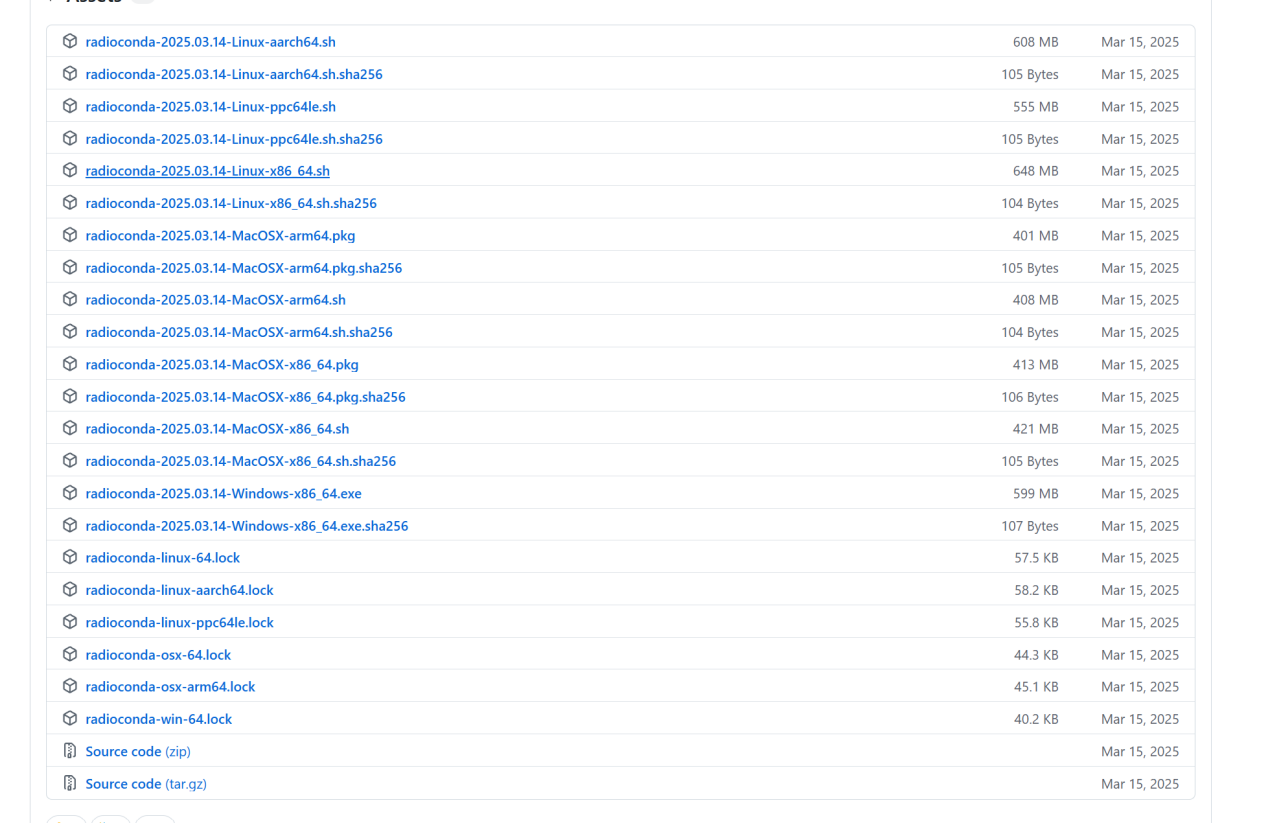Download radioconda-2025.03.14-MacOSX-arm64.pkg
Viewport: 1268px width, 823px height.
pos(220,235)
